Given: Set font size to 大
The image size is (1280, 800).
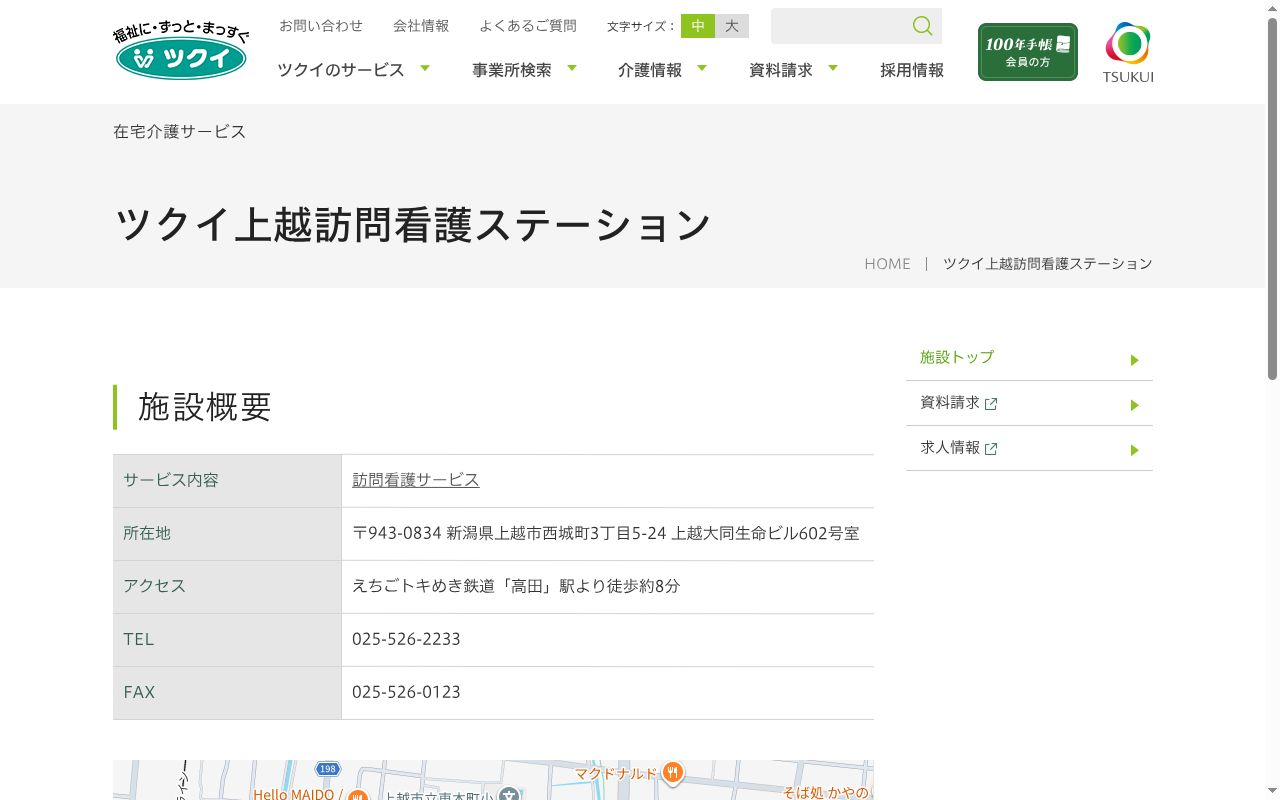Looking at the screenshot, I should coord(732,26).
